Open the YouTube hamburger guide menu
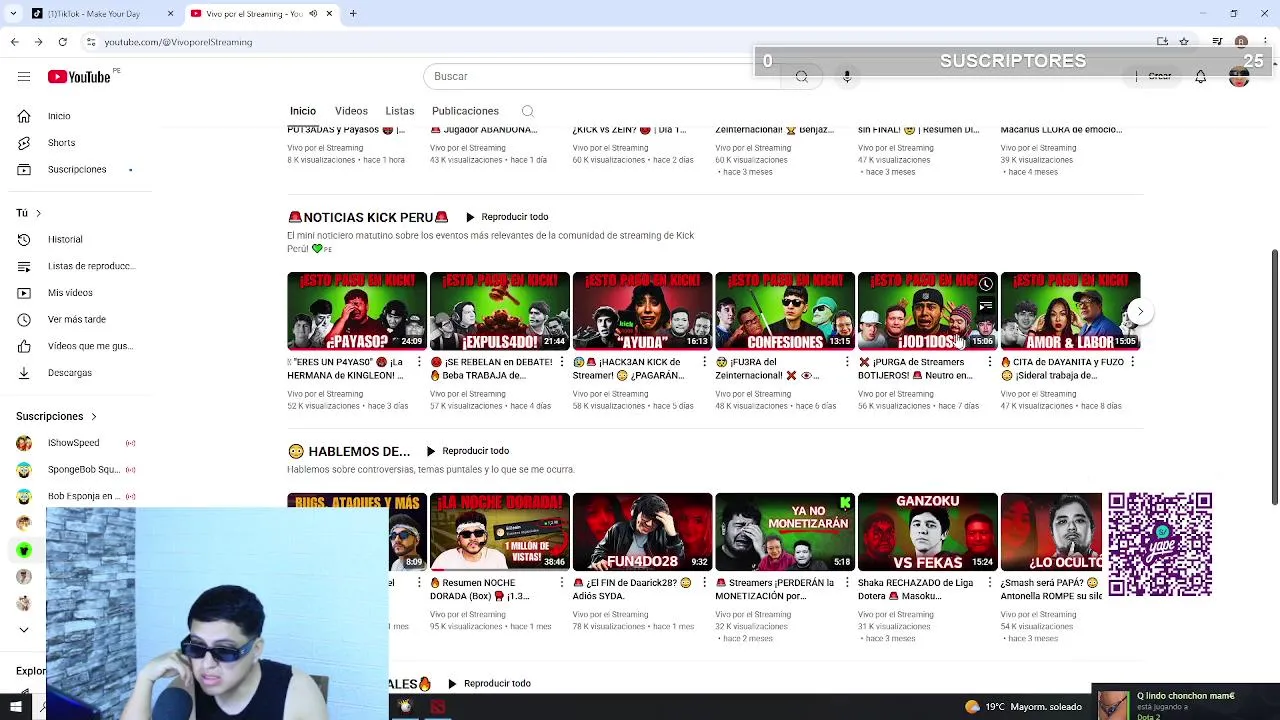1280x720 pixels. tap(23, 77)
